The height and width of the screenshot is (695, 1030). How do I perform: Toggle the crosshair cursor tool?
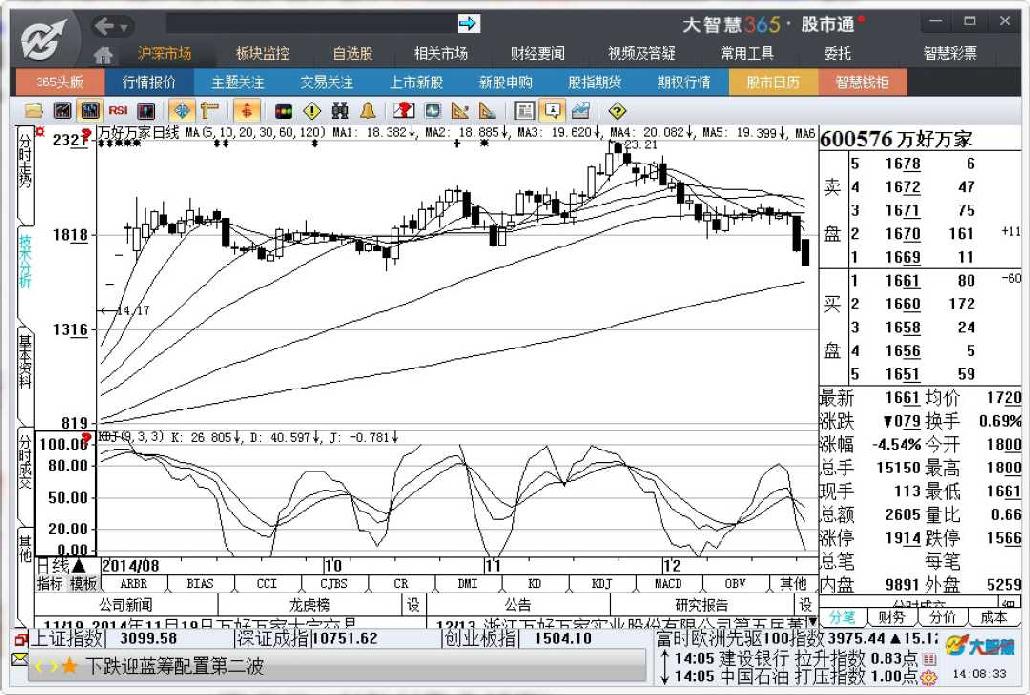coord(181,110)
